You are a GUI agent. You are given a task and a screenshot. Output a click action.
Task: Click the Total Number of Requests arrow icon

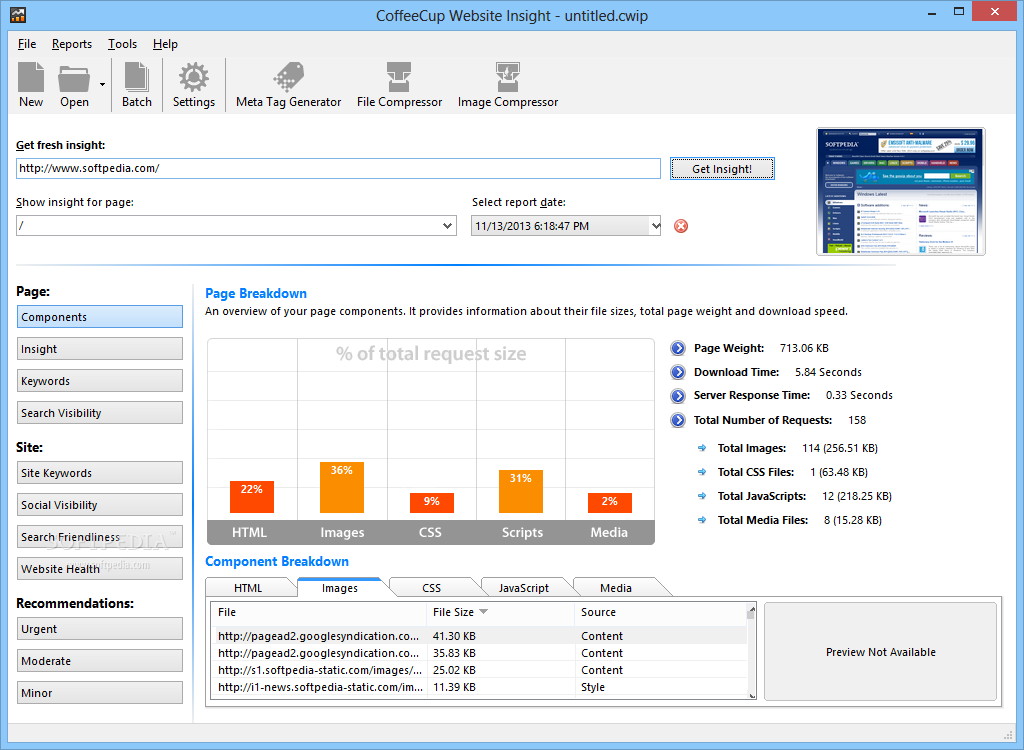tap(678, 420)
